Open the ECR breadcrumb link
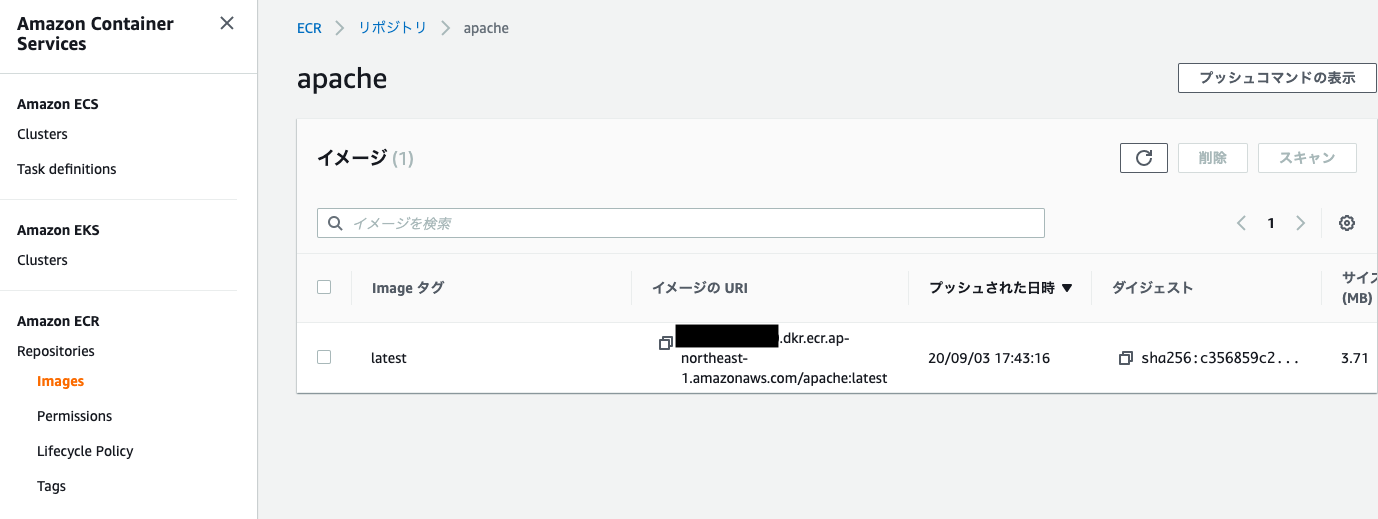 [309, 28]
